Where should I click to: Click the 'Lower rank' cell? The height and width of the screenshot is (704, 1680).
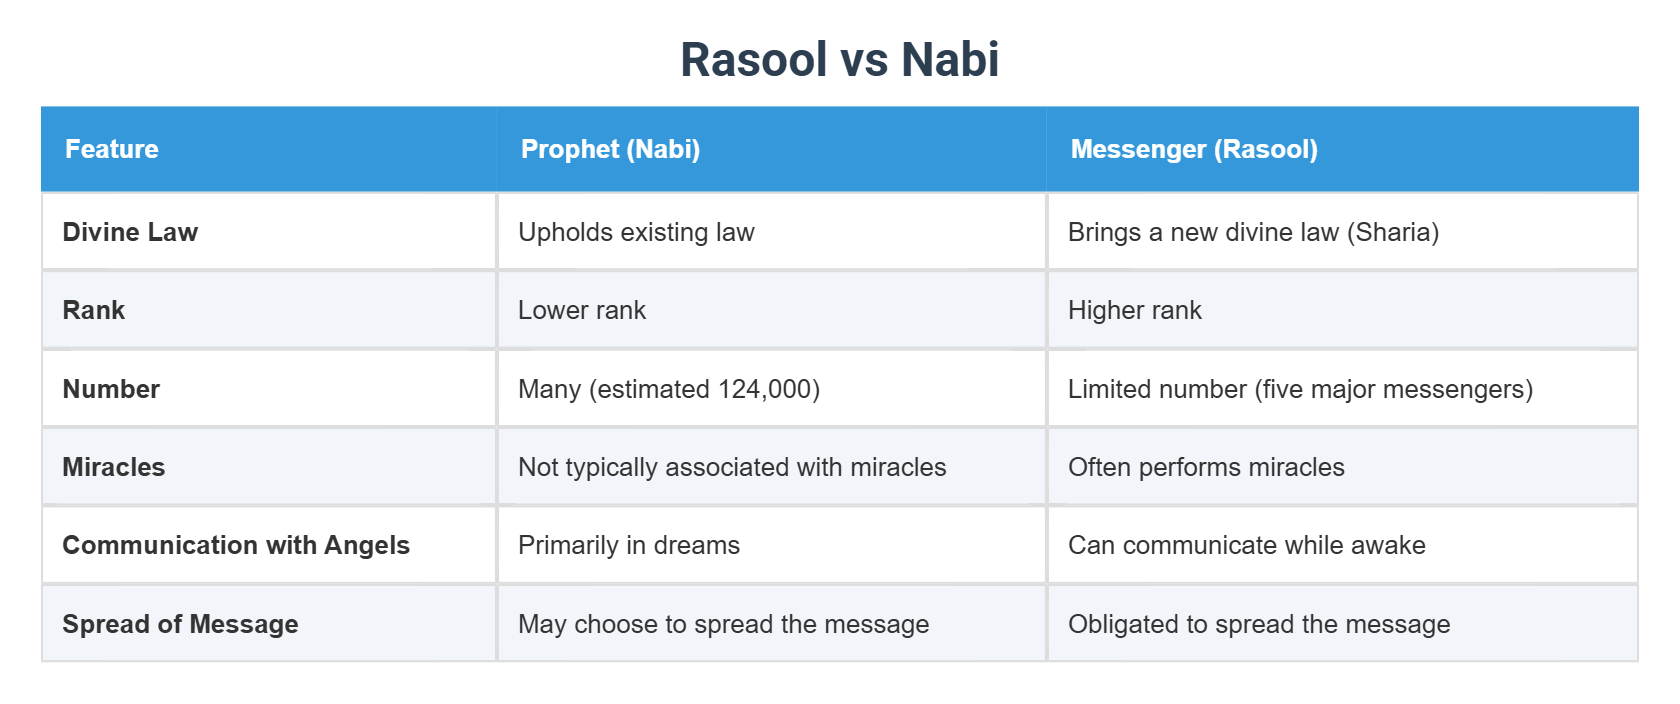(x=772, y=310)
